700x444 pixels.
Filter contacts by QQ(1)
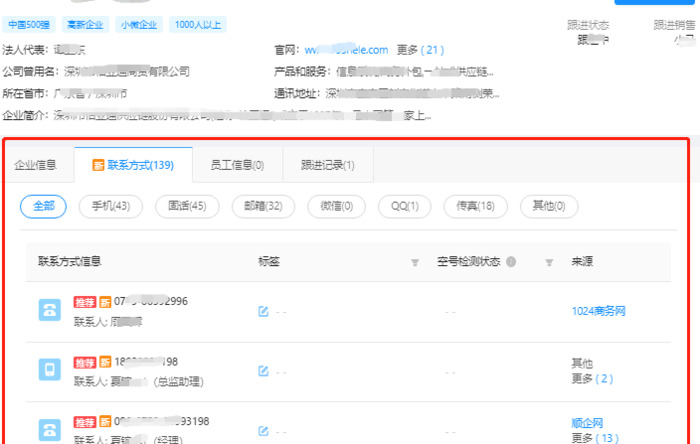pos(405,206)
